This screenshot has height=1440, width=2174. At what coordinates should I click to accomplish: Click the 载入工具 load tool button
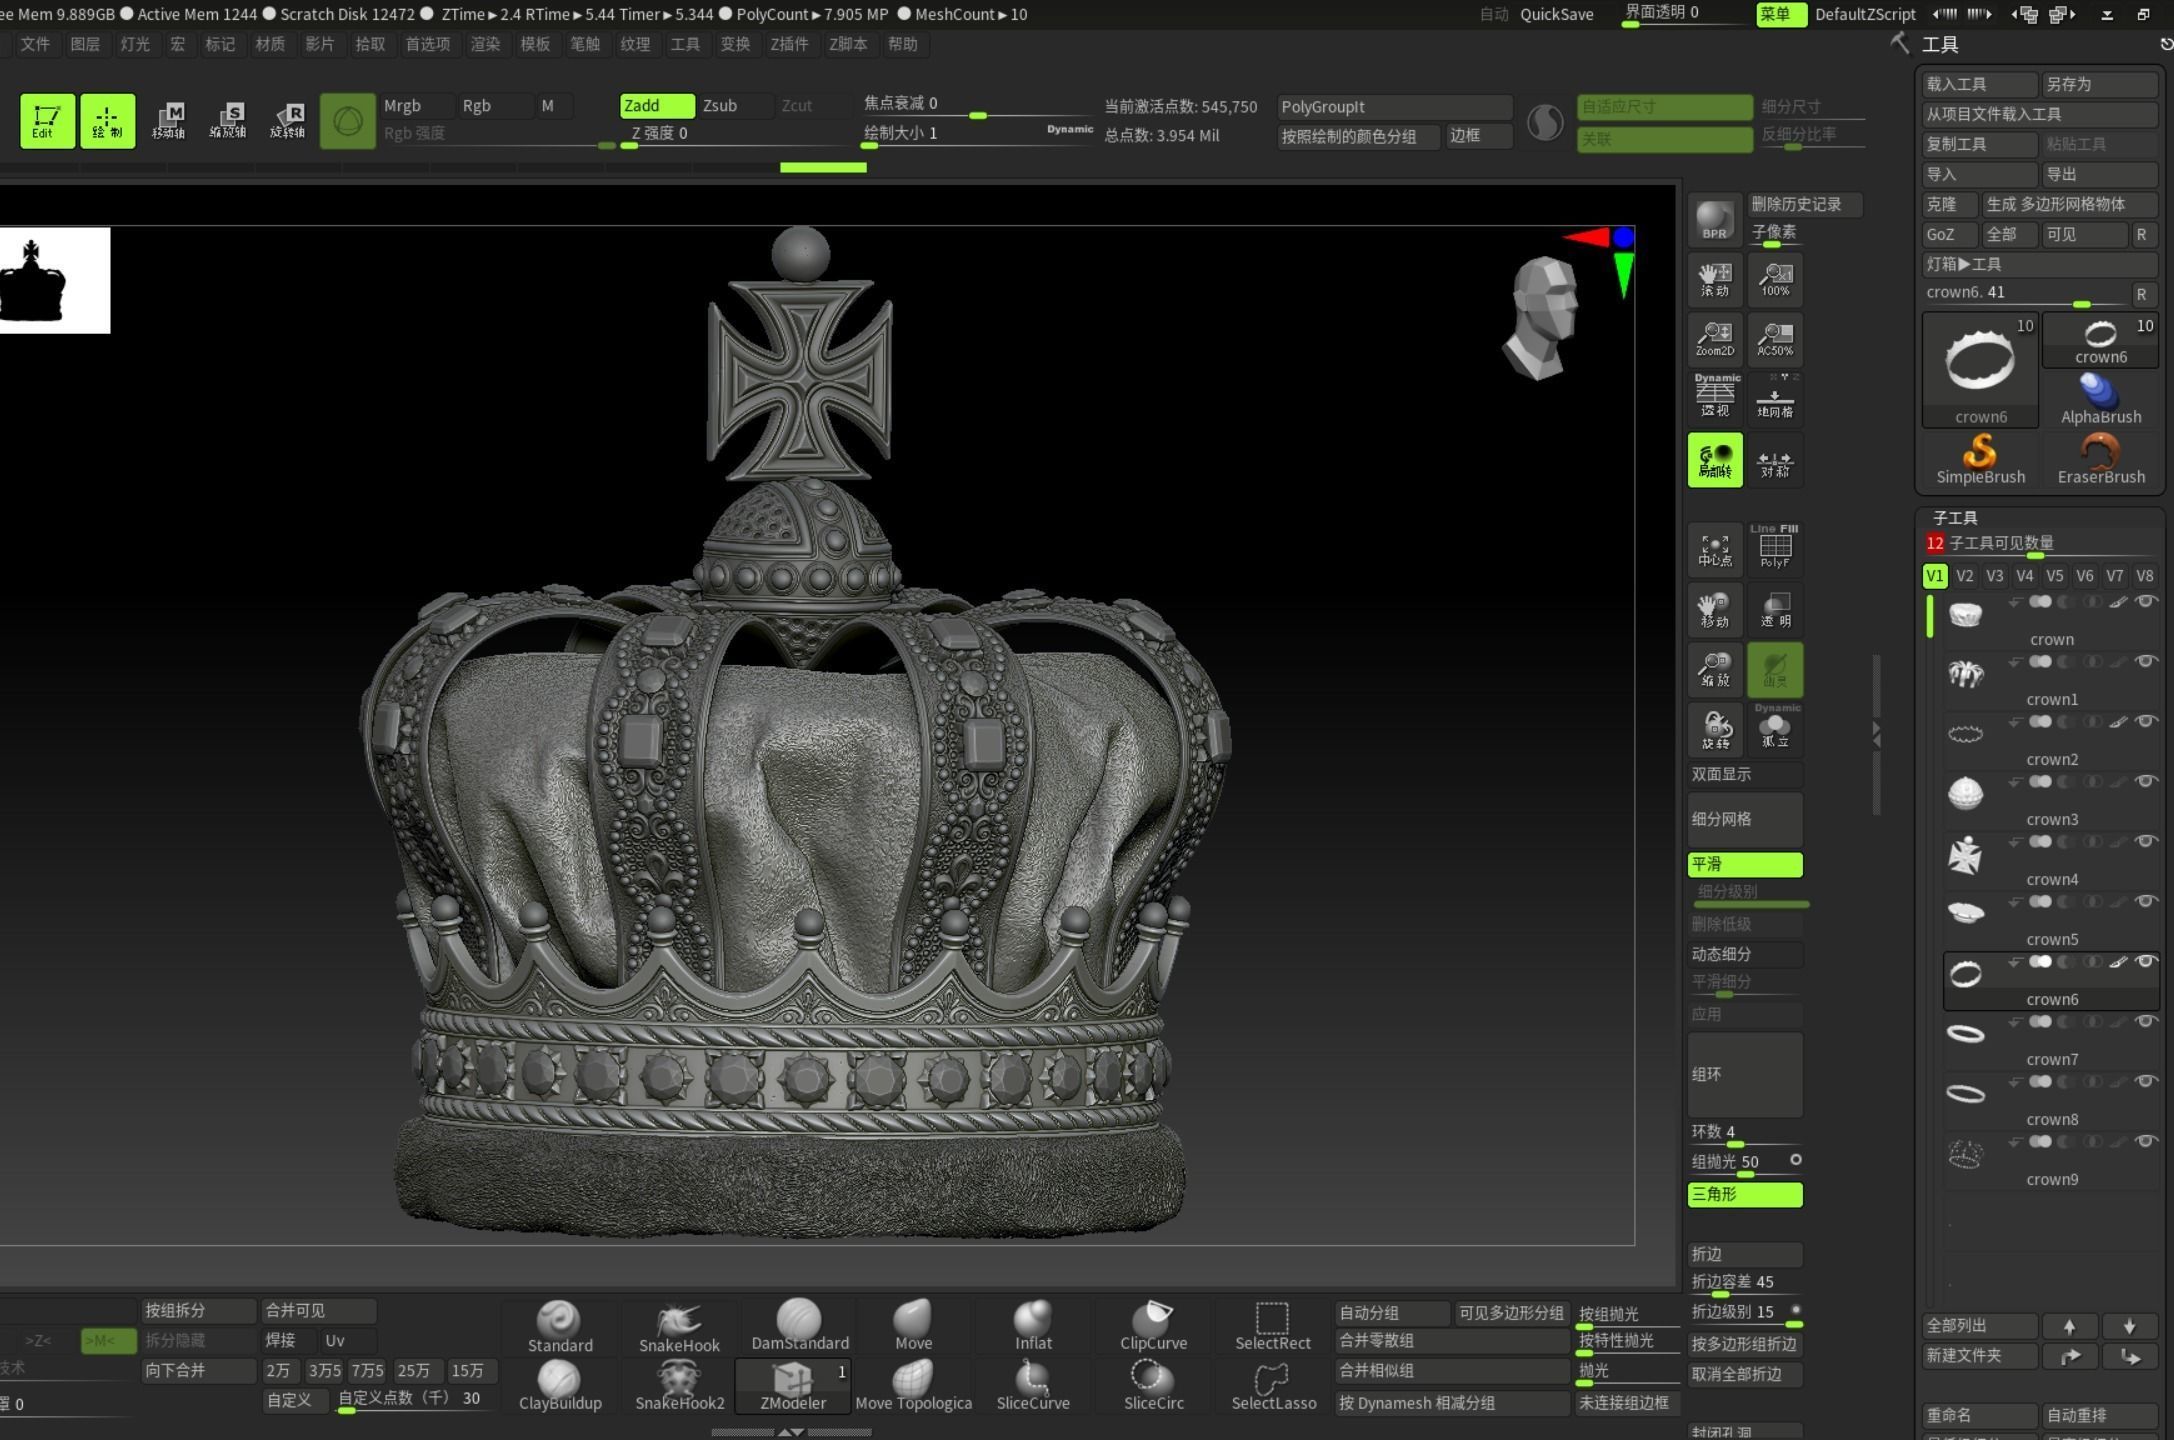coord(1980,84)
